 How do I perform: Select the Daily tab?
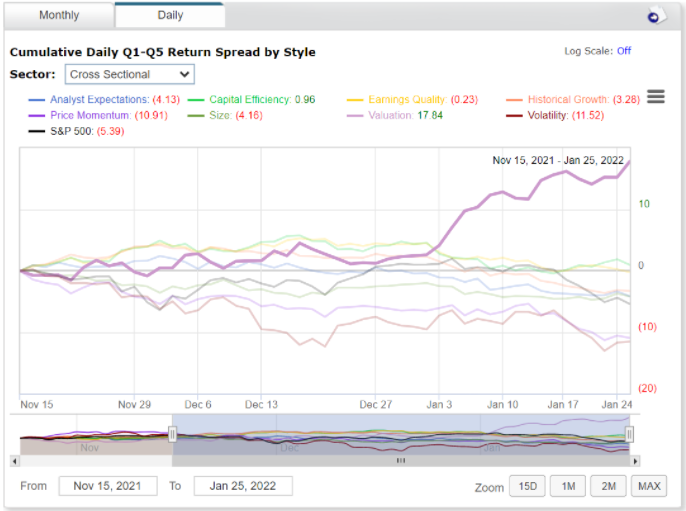(x=170, y=16)
